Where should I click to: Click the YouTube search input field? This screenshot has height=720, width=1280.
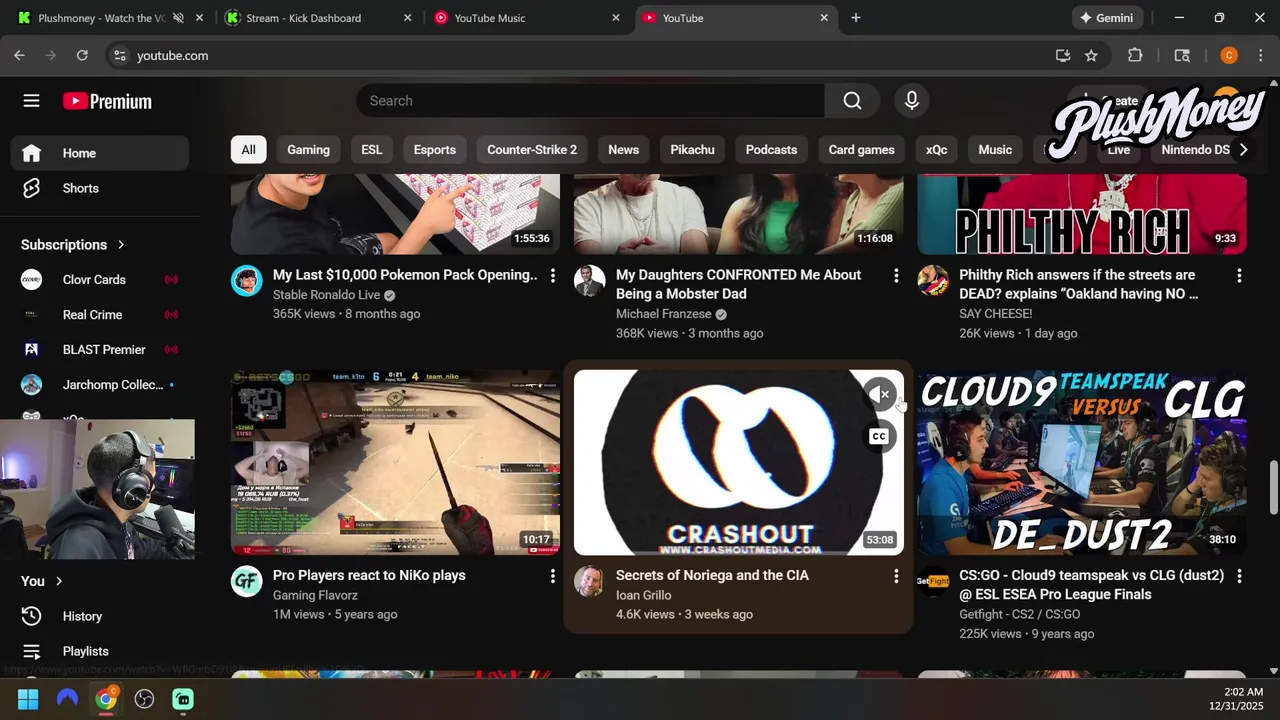click(x=590, y=101)
